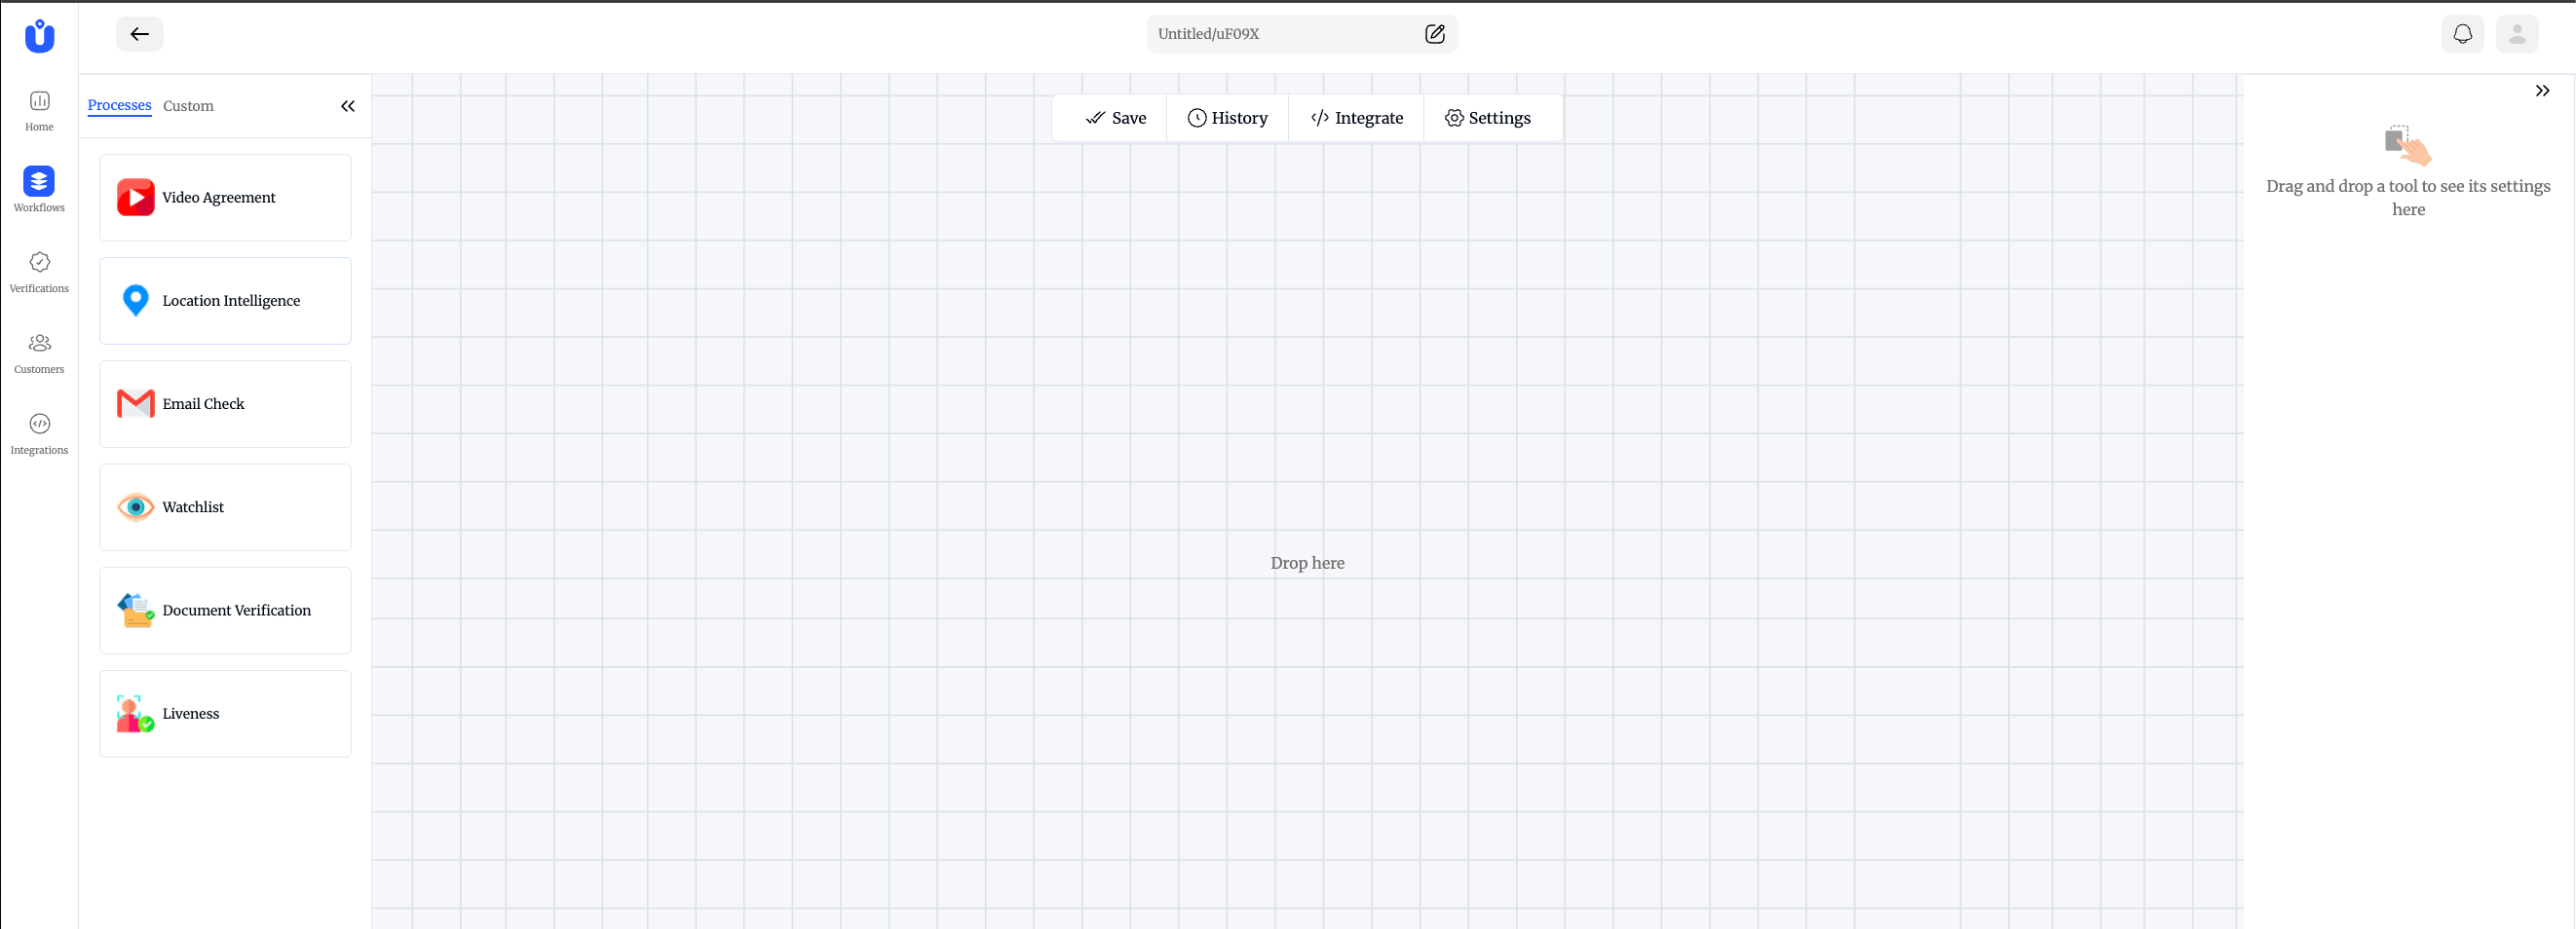Click the drag and drop hand illustration
Viewport: 2576px width, 929px height.
(x=2408, y=146)
